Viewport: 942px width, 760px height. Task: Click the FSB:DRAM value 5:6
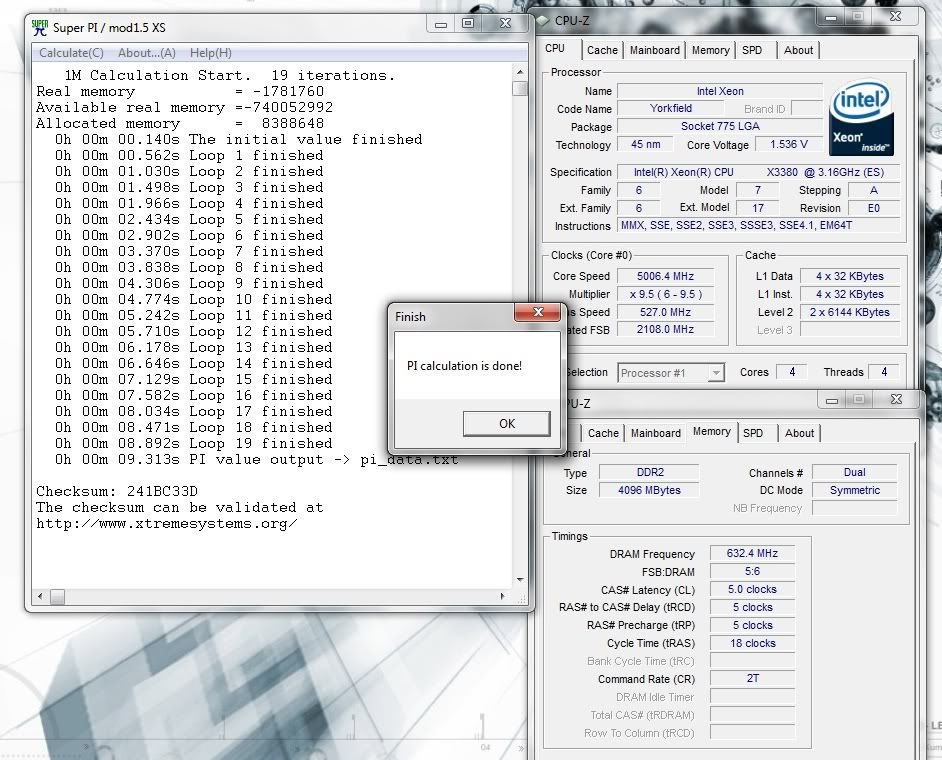click(x=752, y=571)
